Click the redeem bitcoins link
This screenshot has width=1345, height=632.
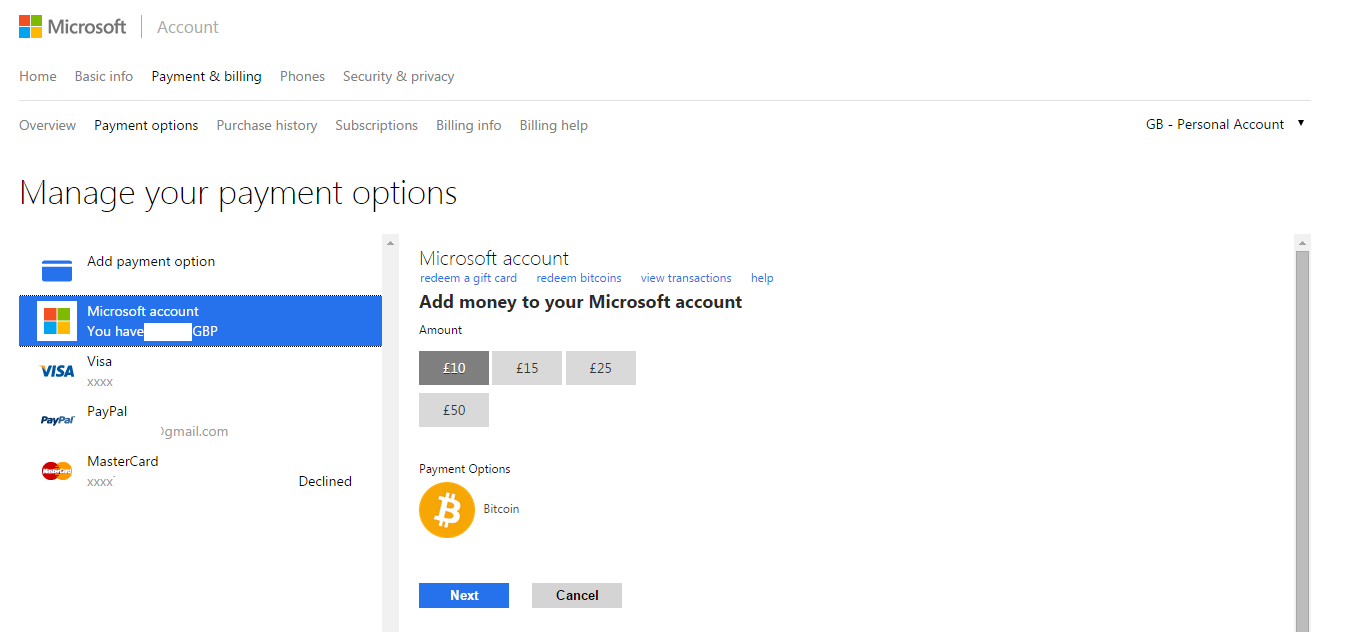579,278
